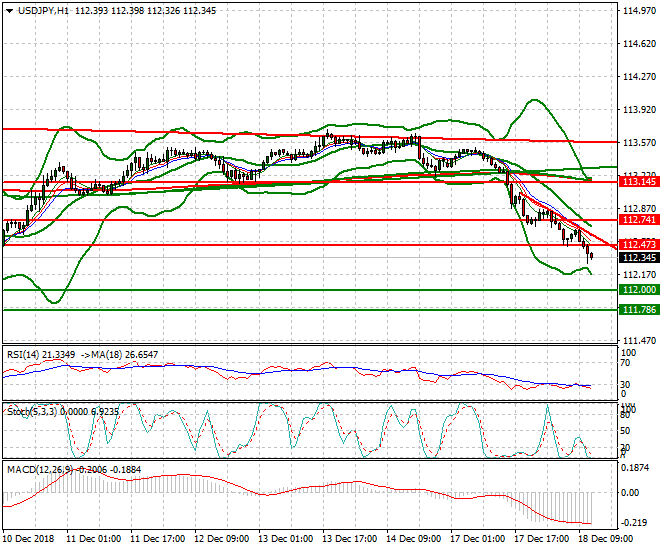This screenshot has width=660, height=550.
Task: Click the MACD scale value 0.1874
Action: (635, 468)
